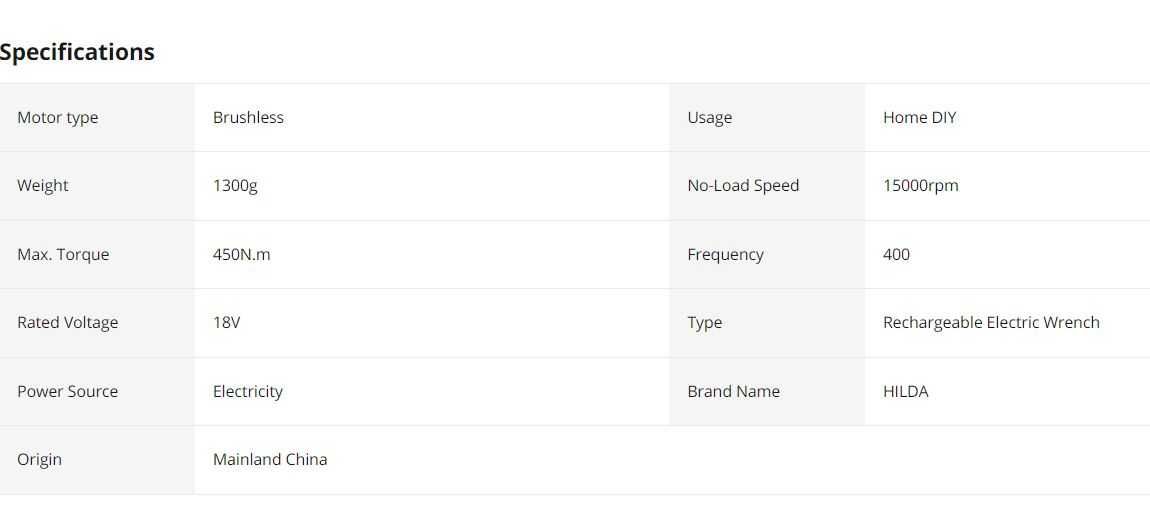Click the 450N.m torque value
Viewport: 1150px width, 517px height.
click(x=241, y=254)
